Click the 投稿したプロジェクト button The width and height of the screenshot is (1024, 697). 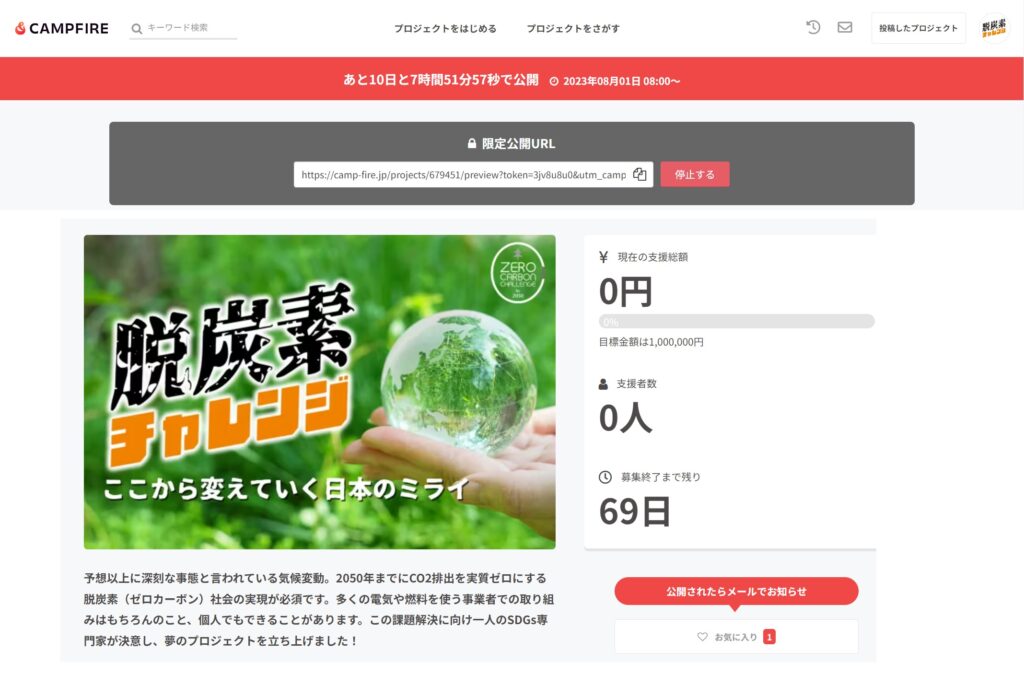click(x=918, y=28)
